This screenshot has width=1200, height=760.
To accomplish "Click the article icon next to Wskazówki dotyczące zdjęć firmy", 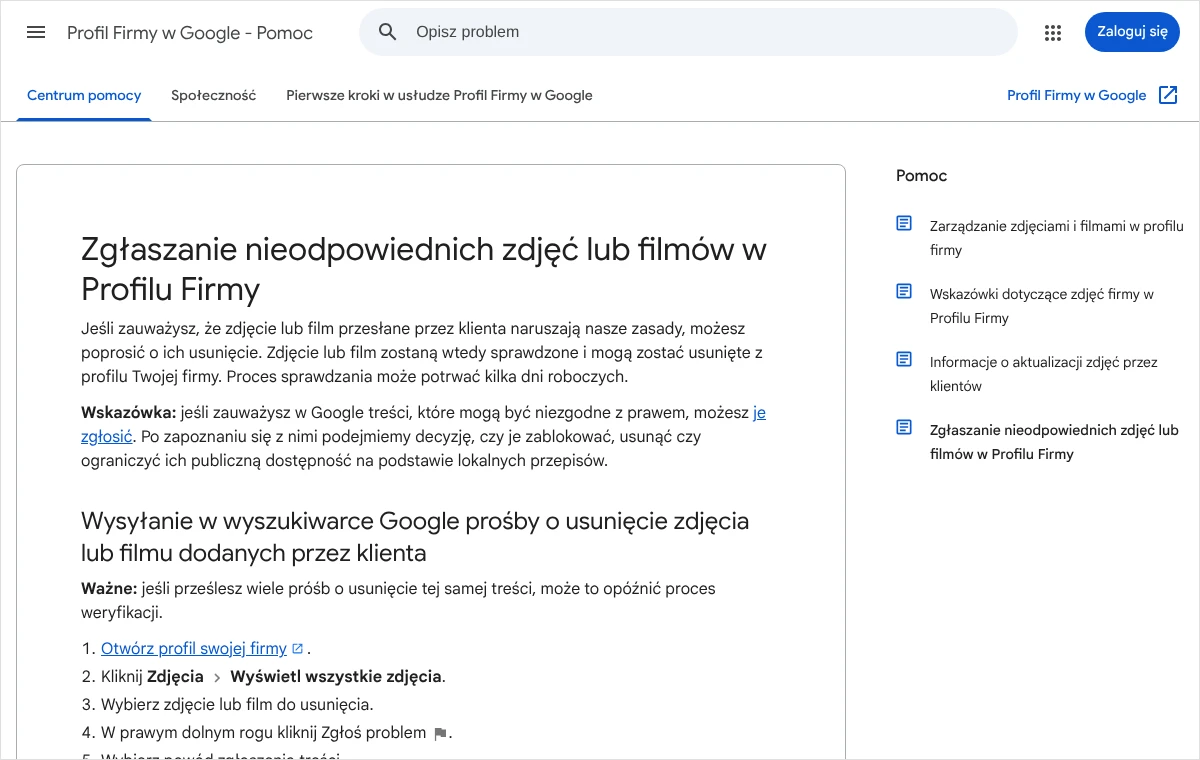I will 904,291.
